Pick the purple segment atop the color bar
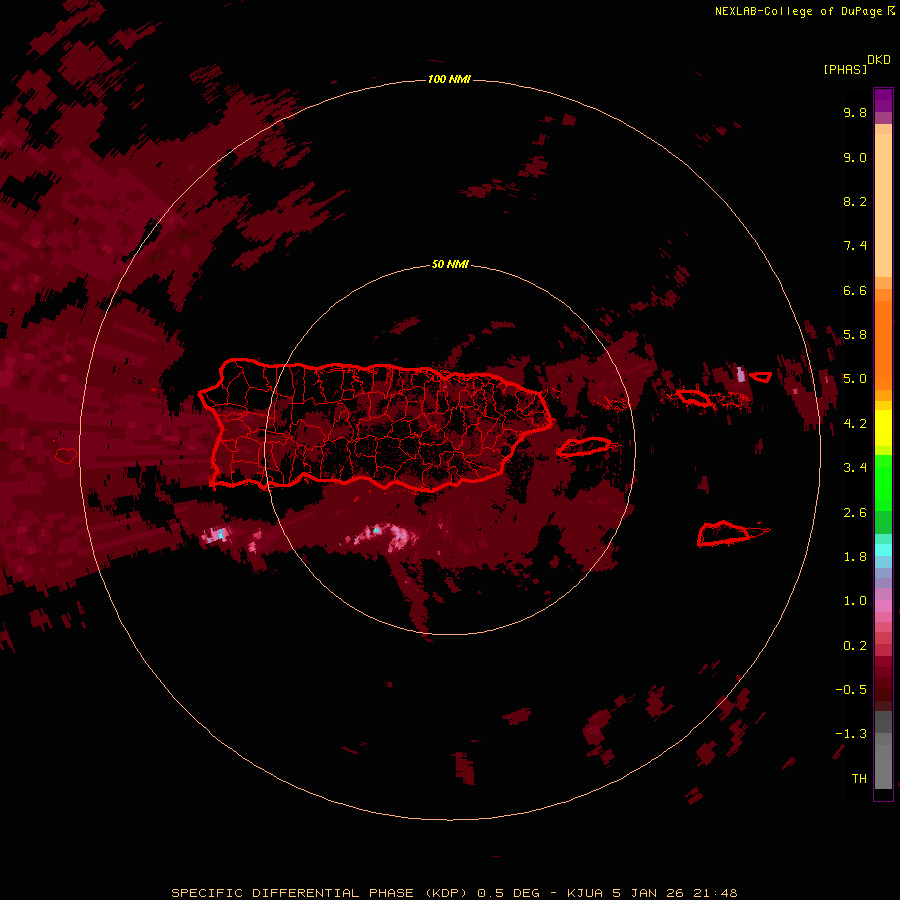The width and height of the screenshot is (900, 900). 883,100
